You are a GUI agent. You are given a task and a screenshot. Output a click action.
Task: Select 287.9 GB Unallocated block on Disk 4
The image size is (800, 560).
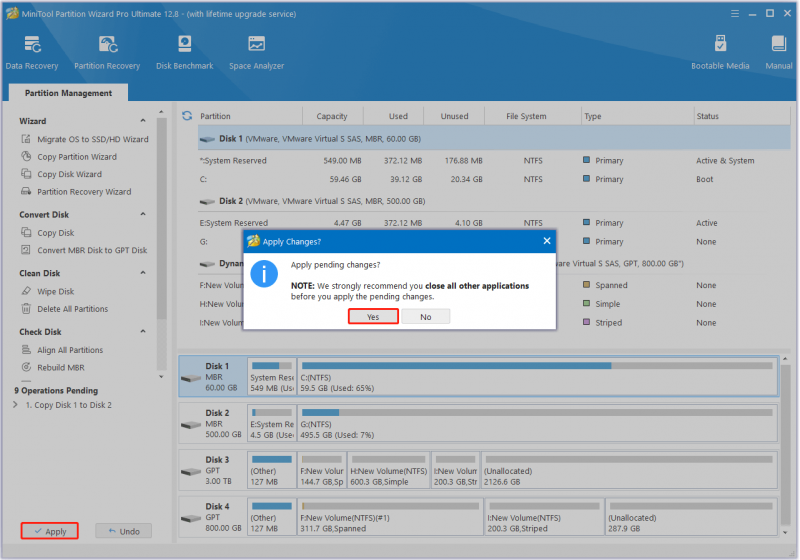pos(691,517)
